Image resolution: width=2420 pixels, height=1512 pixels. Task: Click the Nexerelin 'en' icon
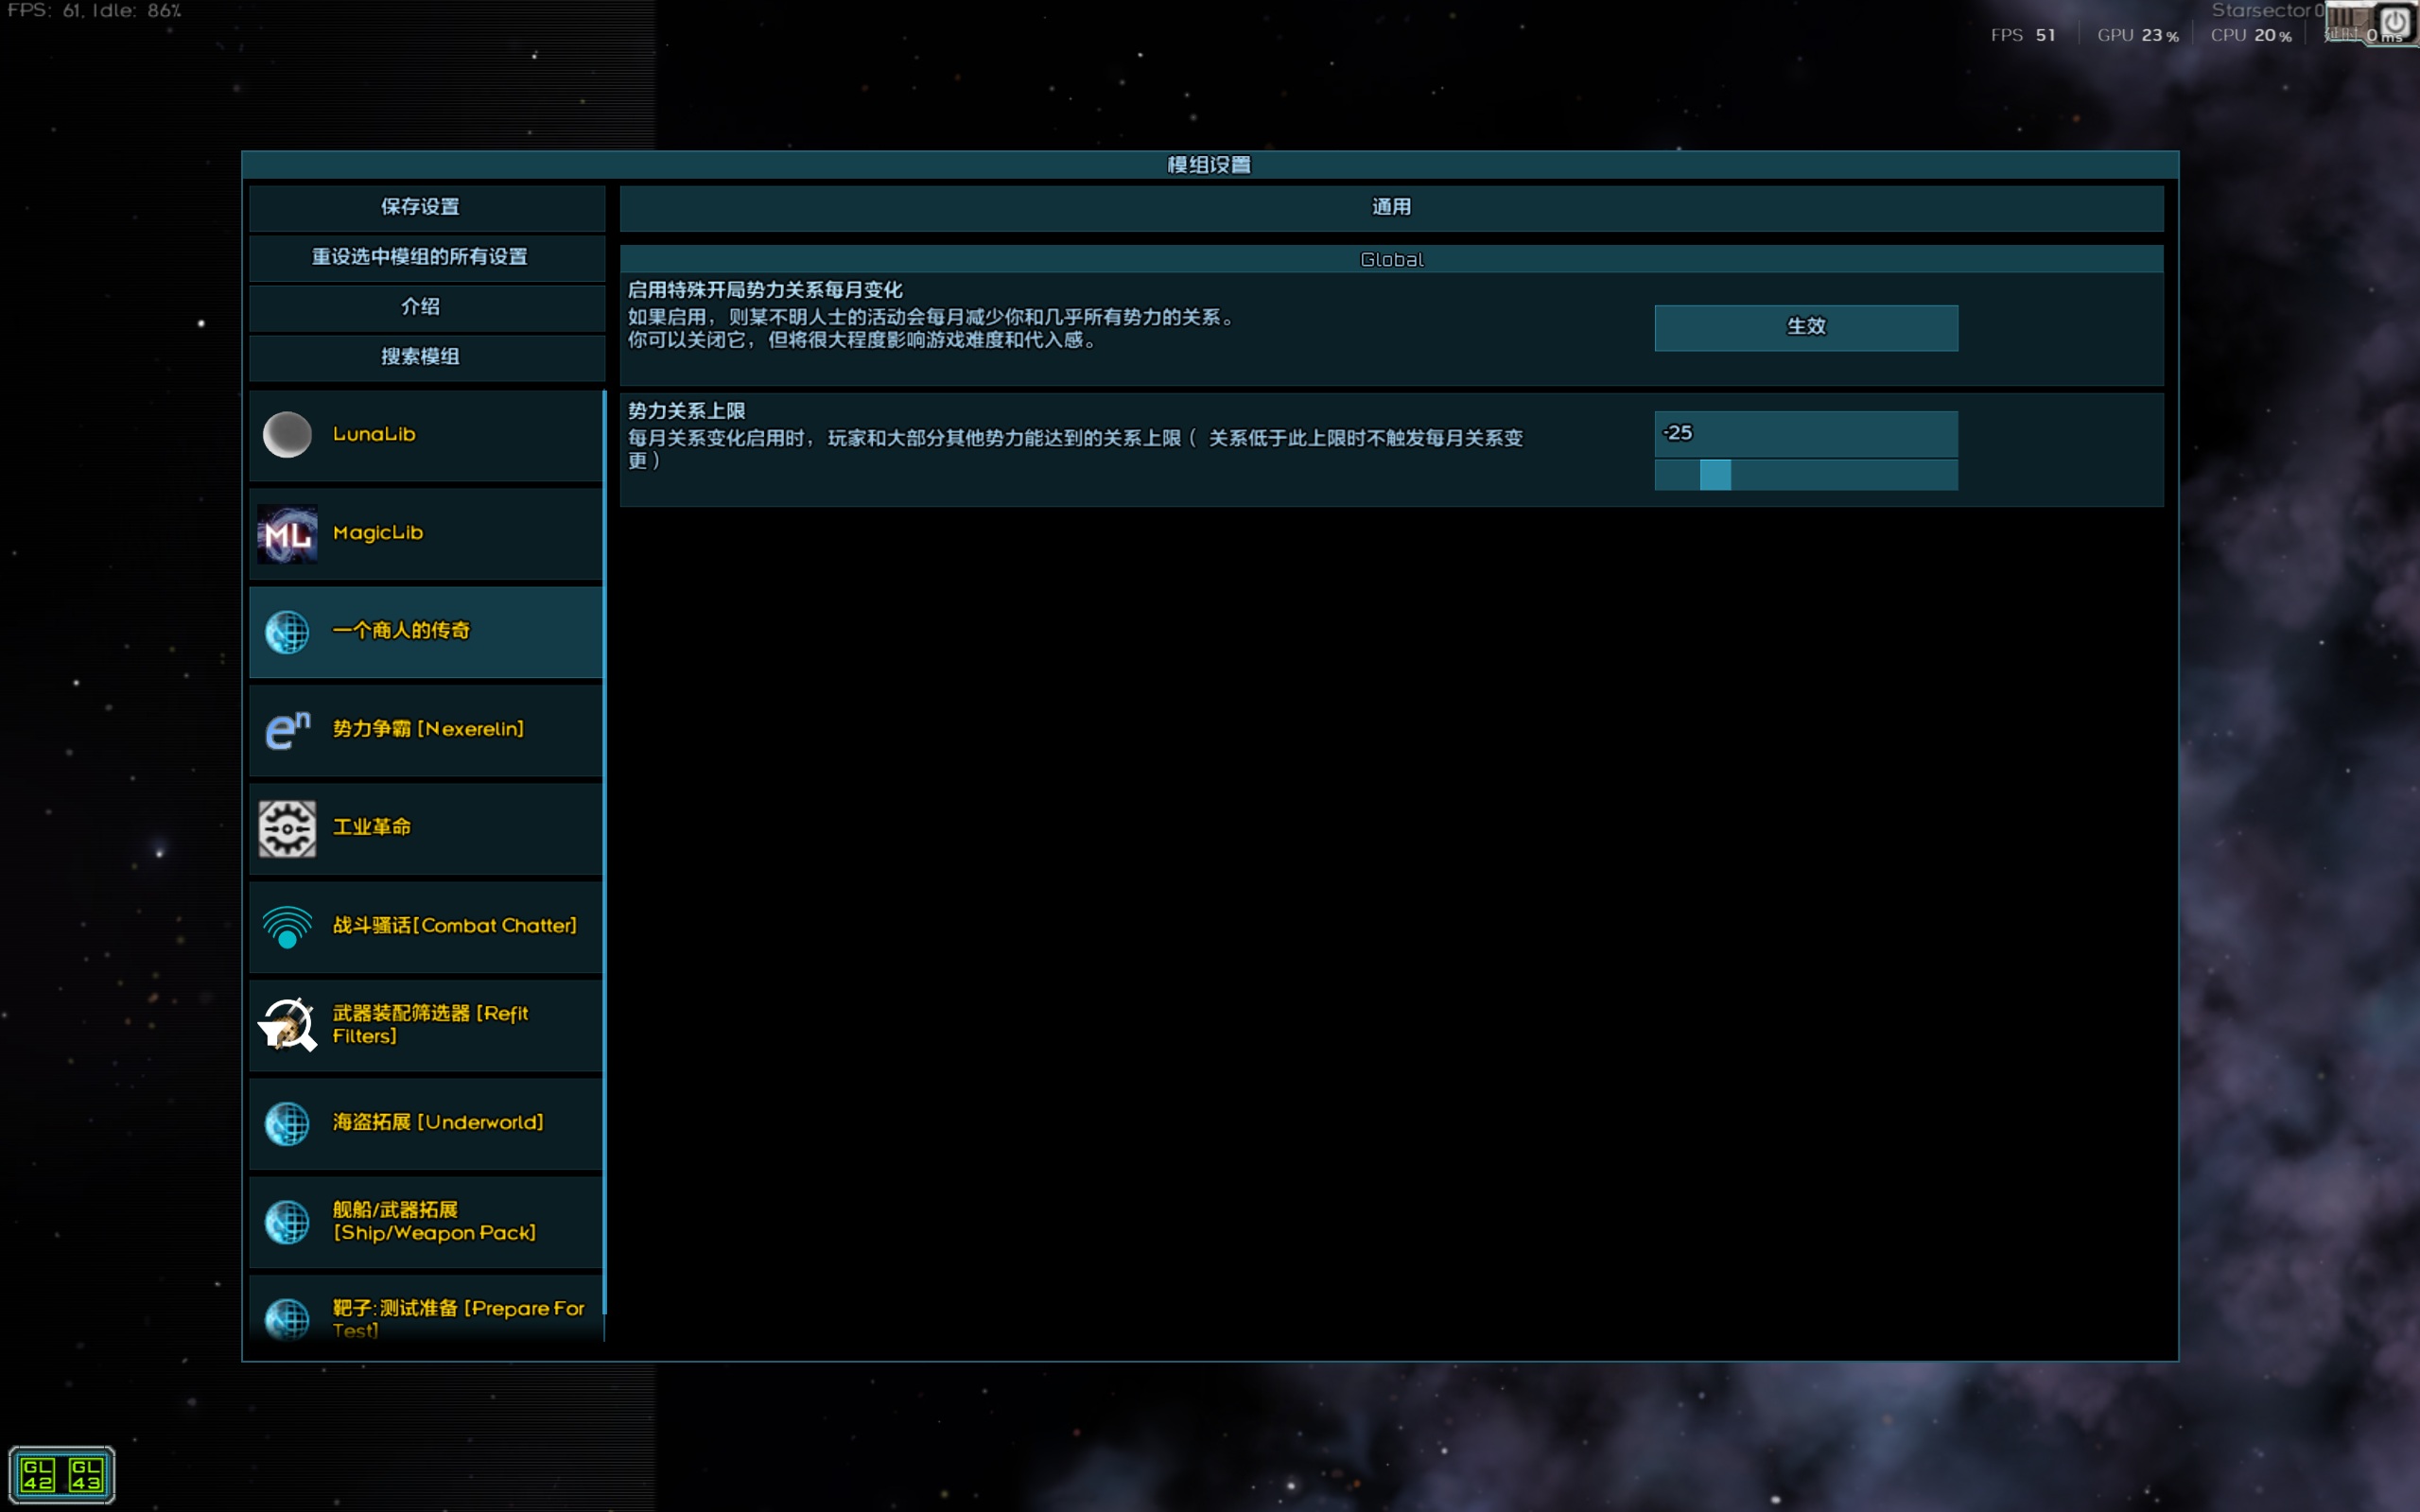tap(287, 730)
